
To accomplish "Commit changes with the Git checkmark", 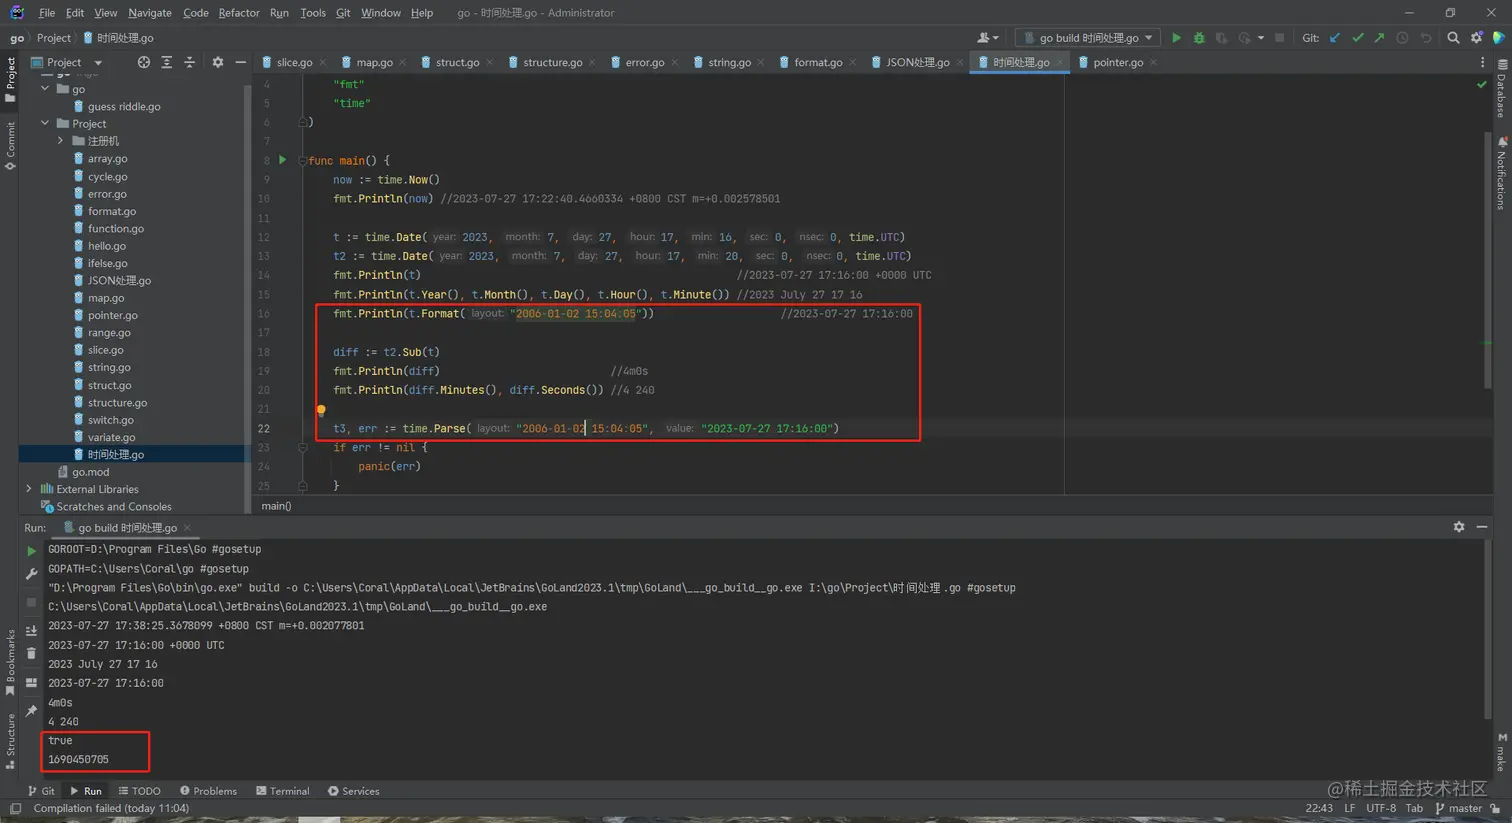I will tap(1357, 38).
